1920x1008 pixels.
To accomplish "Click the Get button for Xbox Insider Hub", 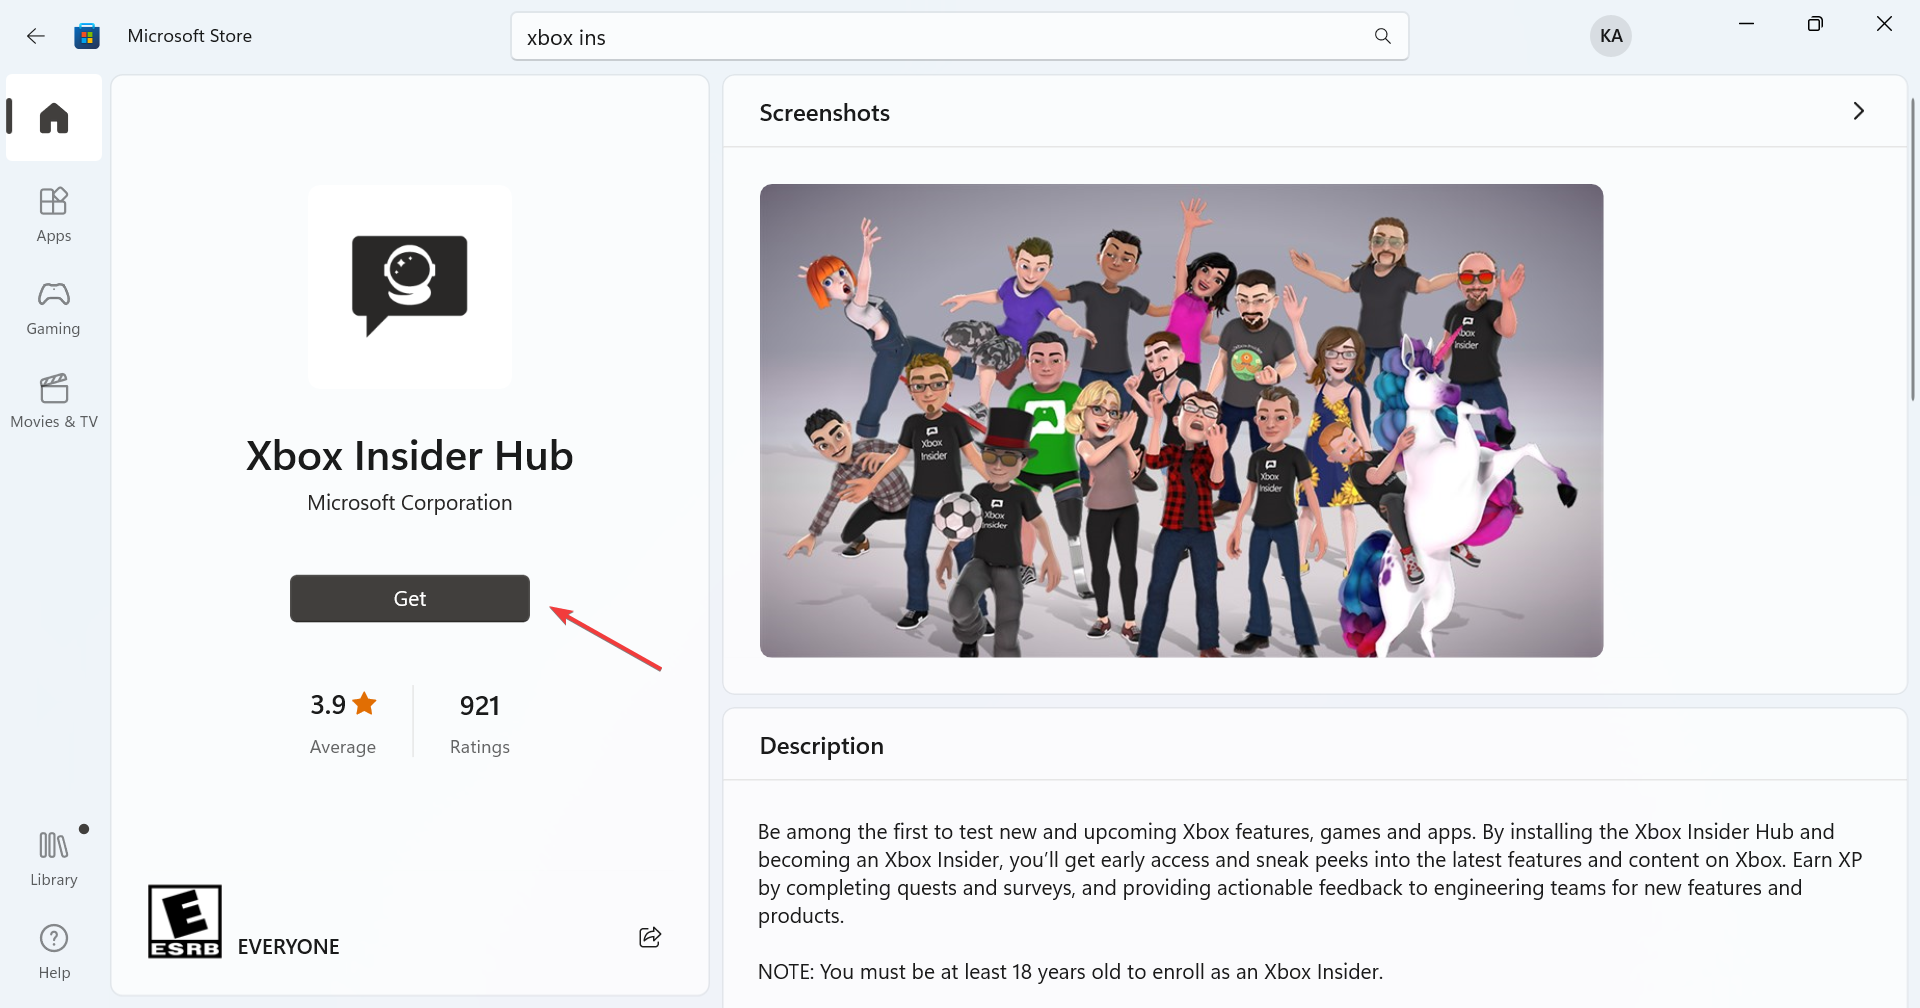I will [410, 598].
